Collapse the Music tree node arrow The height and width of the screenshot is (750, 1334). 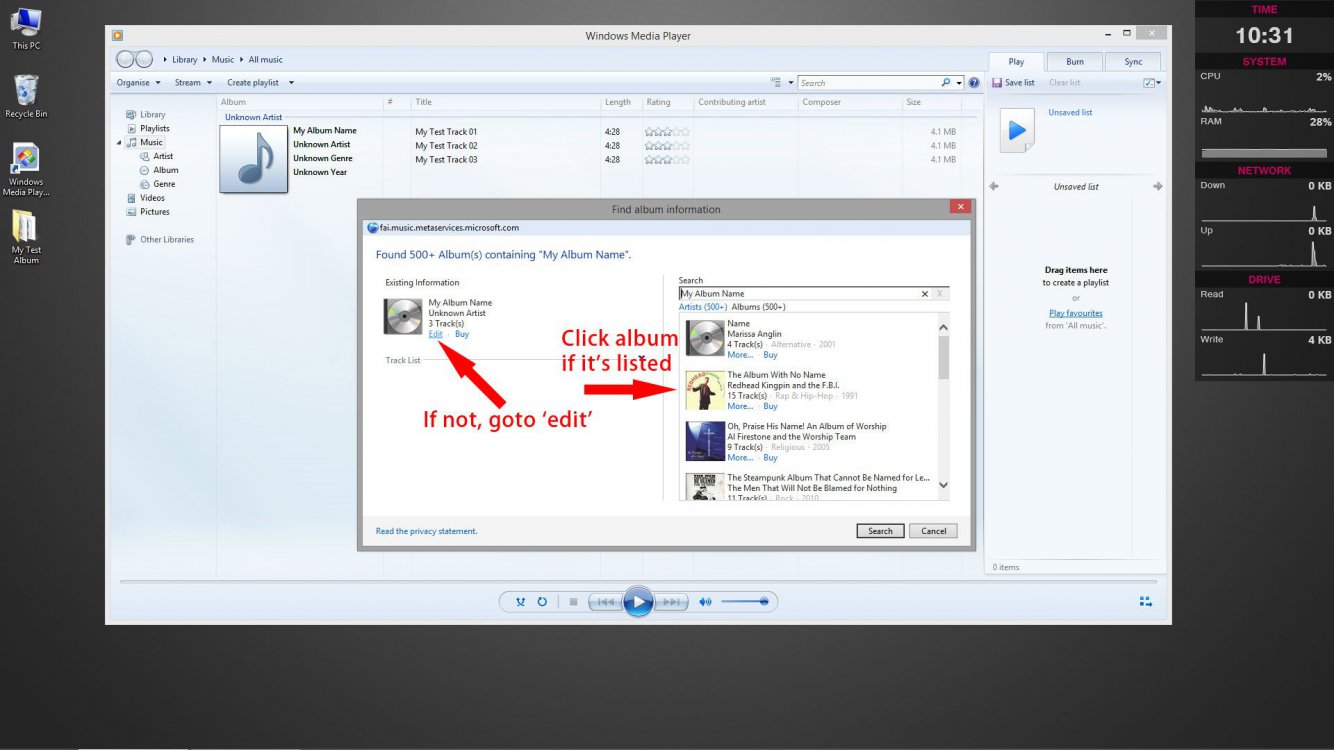(x=120, y=143)
